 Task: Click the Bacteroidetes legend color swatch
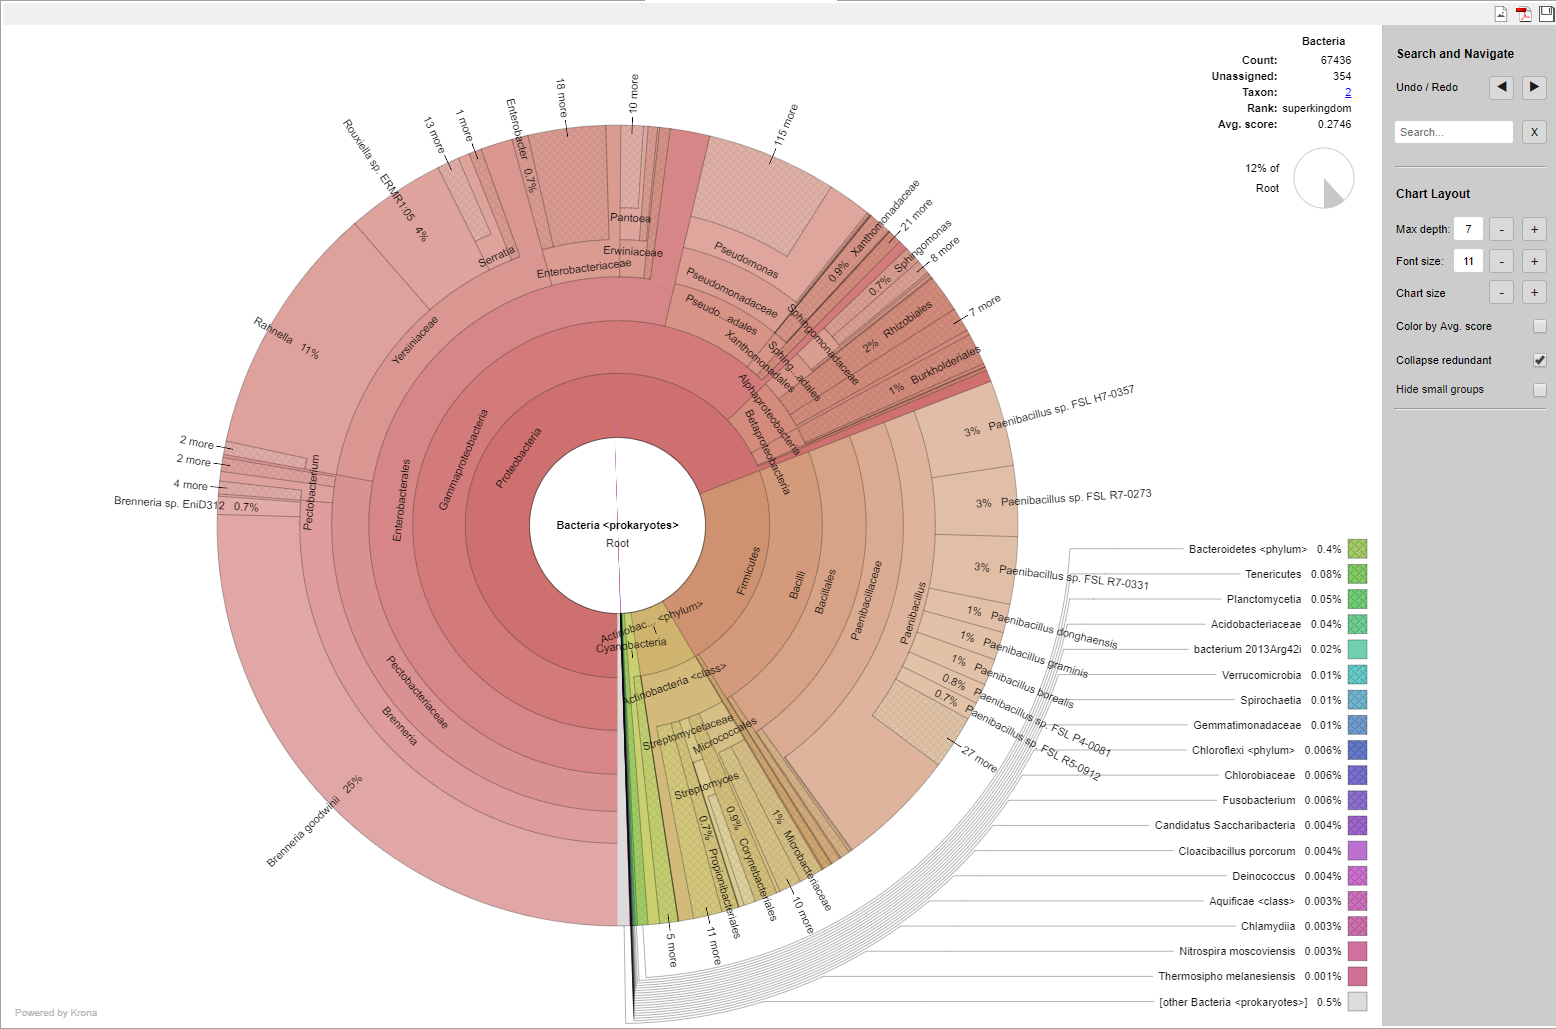coord(1357,549)
